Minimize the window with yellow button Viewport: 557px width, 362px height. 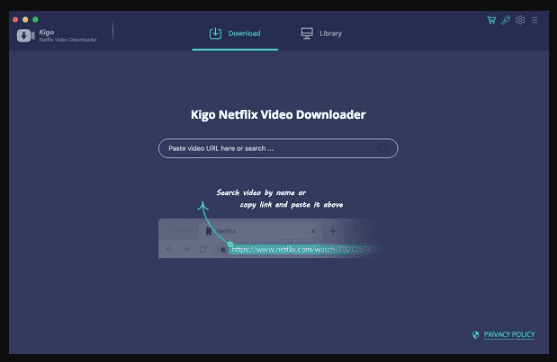(25, 20)
